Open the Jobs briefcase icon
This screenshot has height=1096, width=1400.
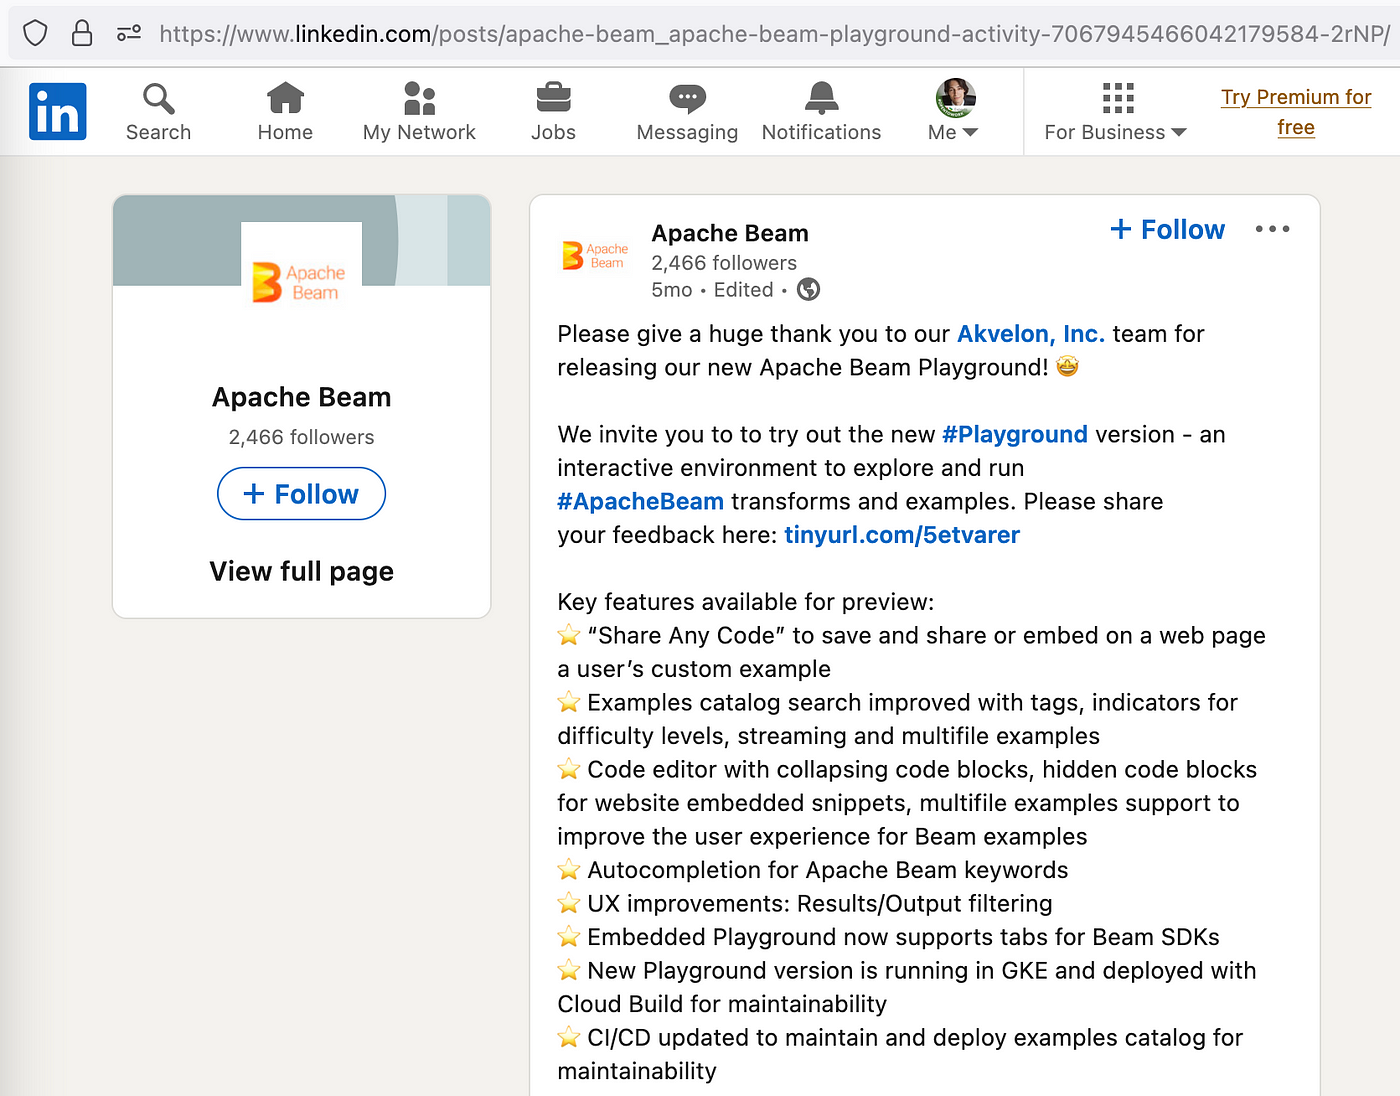tap(553, 98)
